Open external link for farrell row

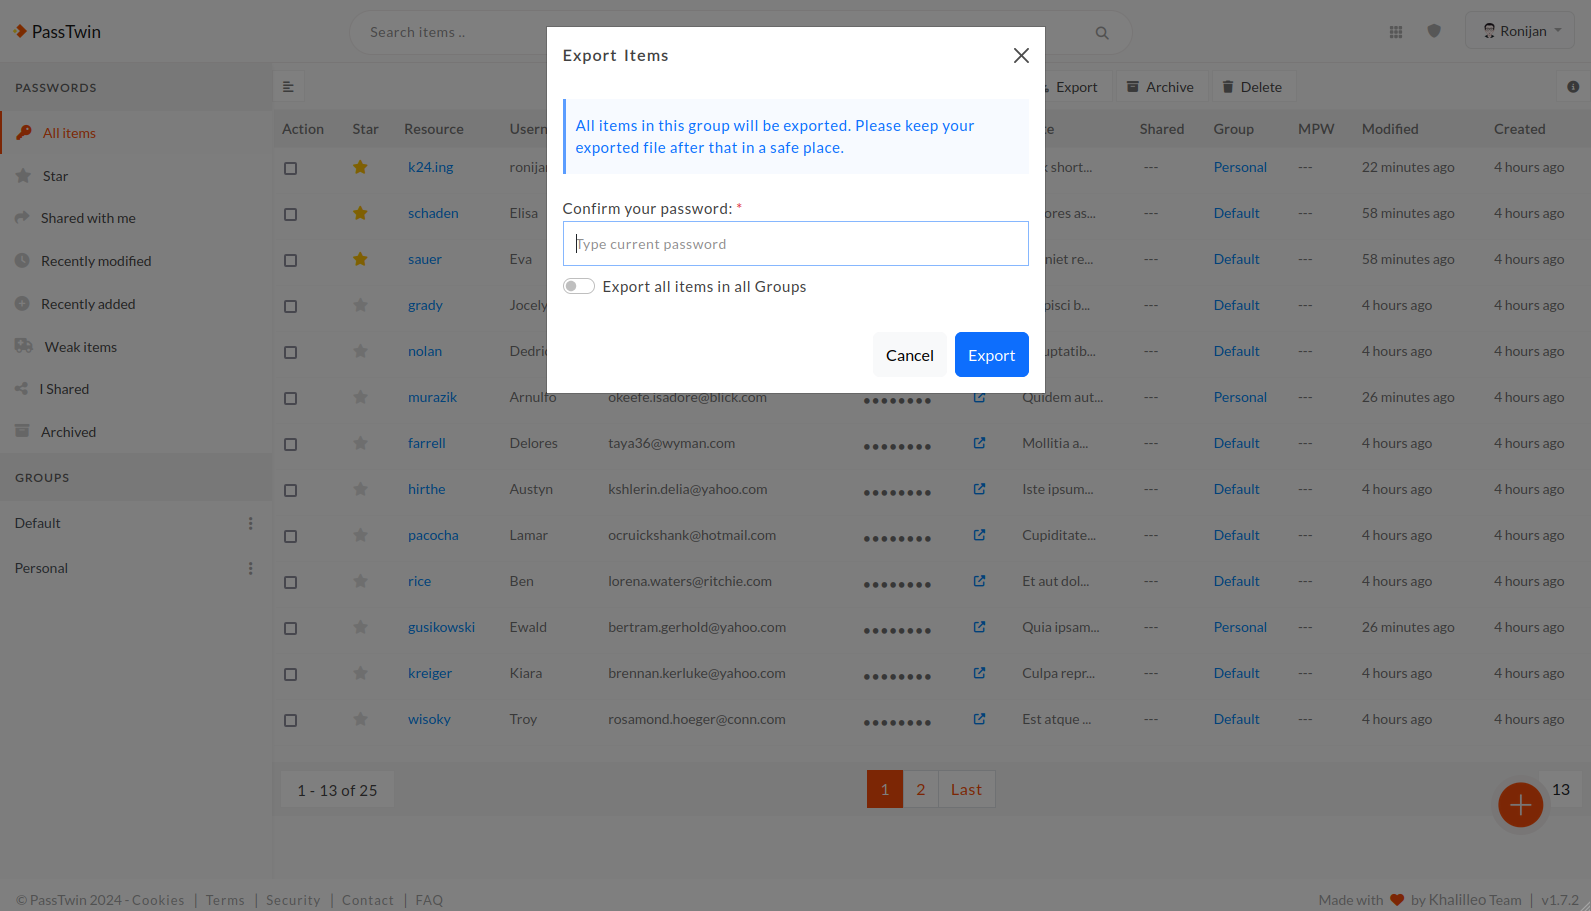pos(979,443)
